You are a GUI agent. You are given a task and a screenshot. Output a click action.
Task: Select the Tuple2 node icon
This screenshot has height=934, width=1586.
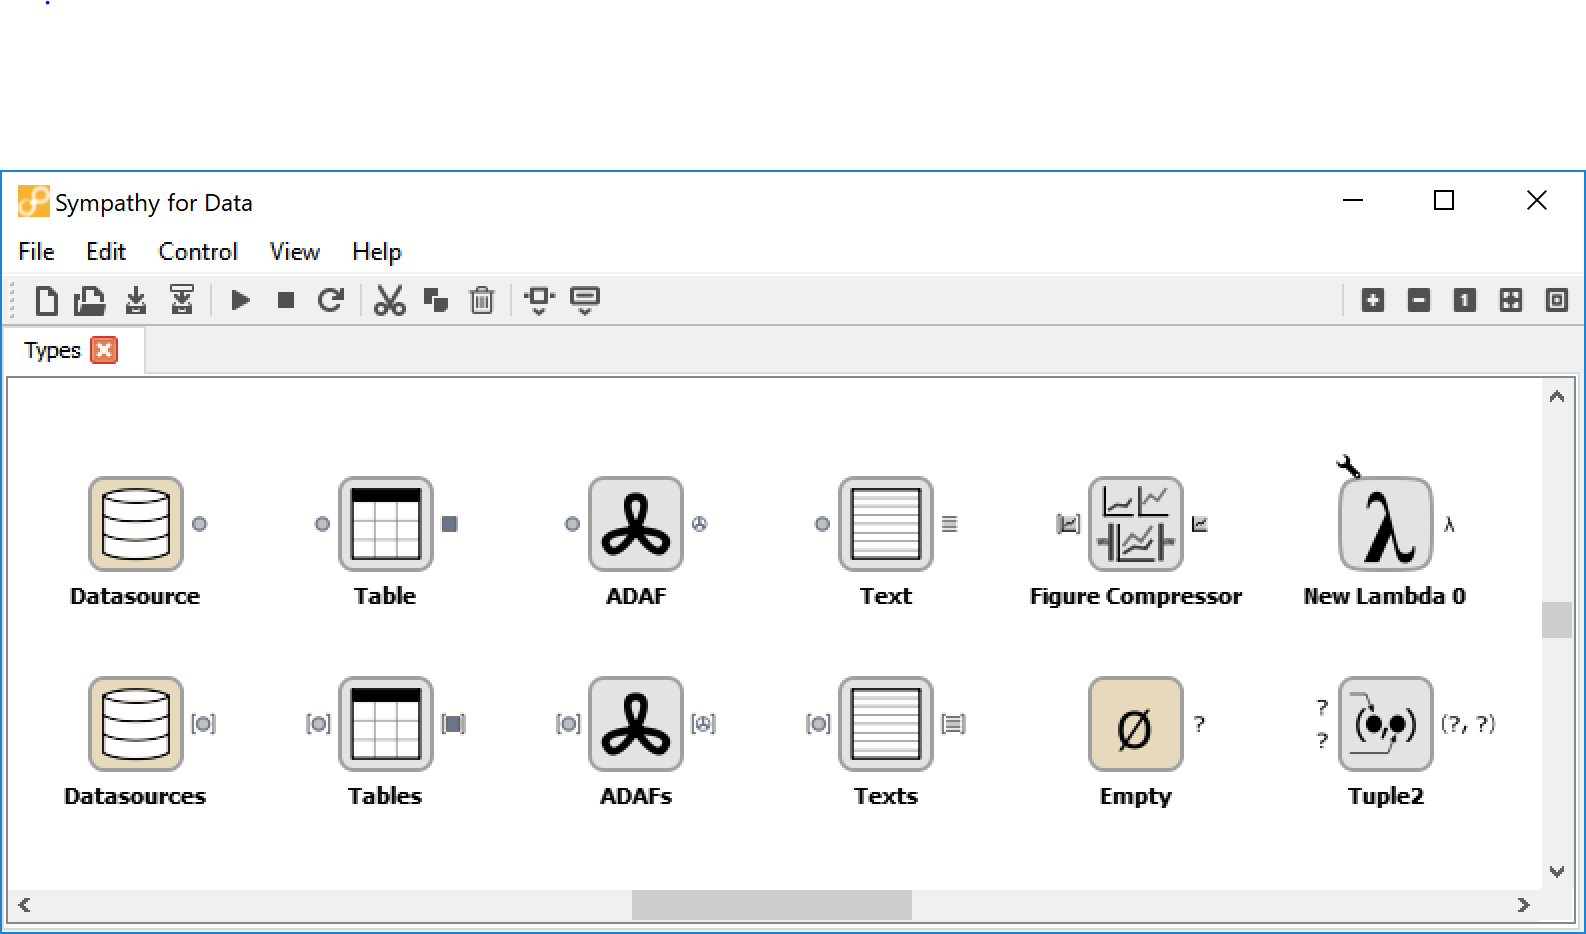(x=1386, y=724)
